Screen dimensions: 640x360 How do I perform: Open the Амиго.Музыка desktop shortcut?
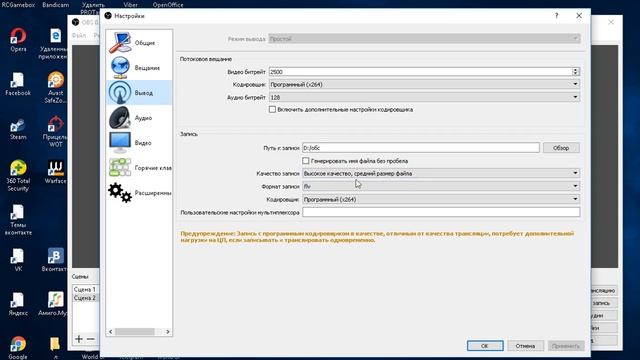point(55,304)
